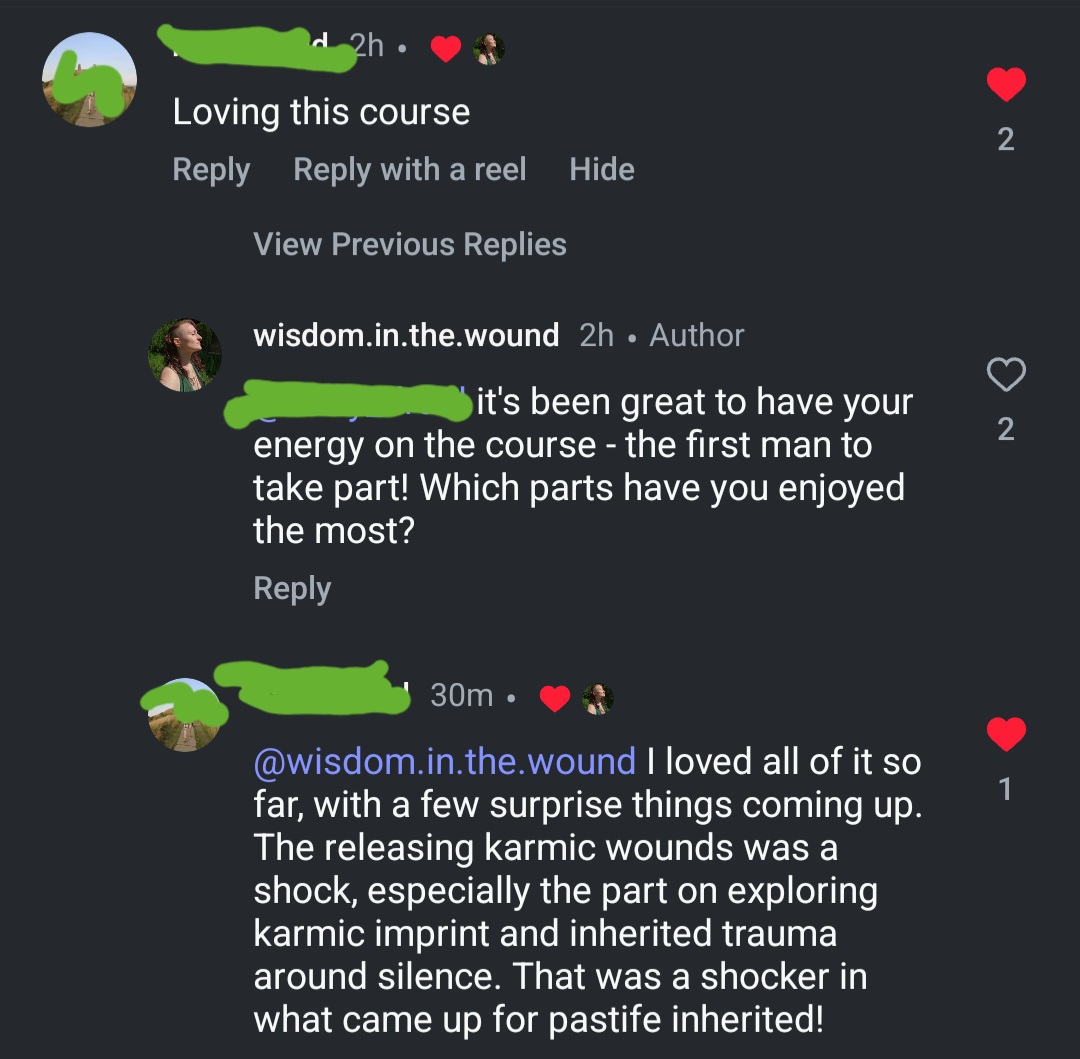
Task: Open wisdom.in.the.wound profile picture
Action: coord(185,355)
